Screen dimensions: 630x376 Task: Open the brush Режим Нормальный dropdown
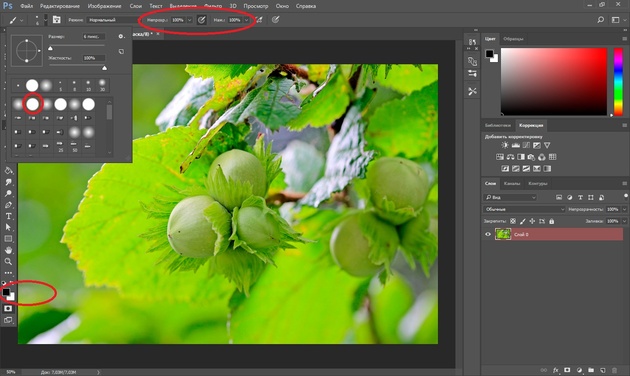click(x=111, y=20)
